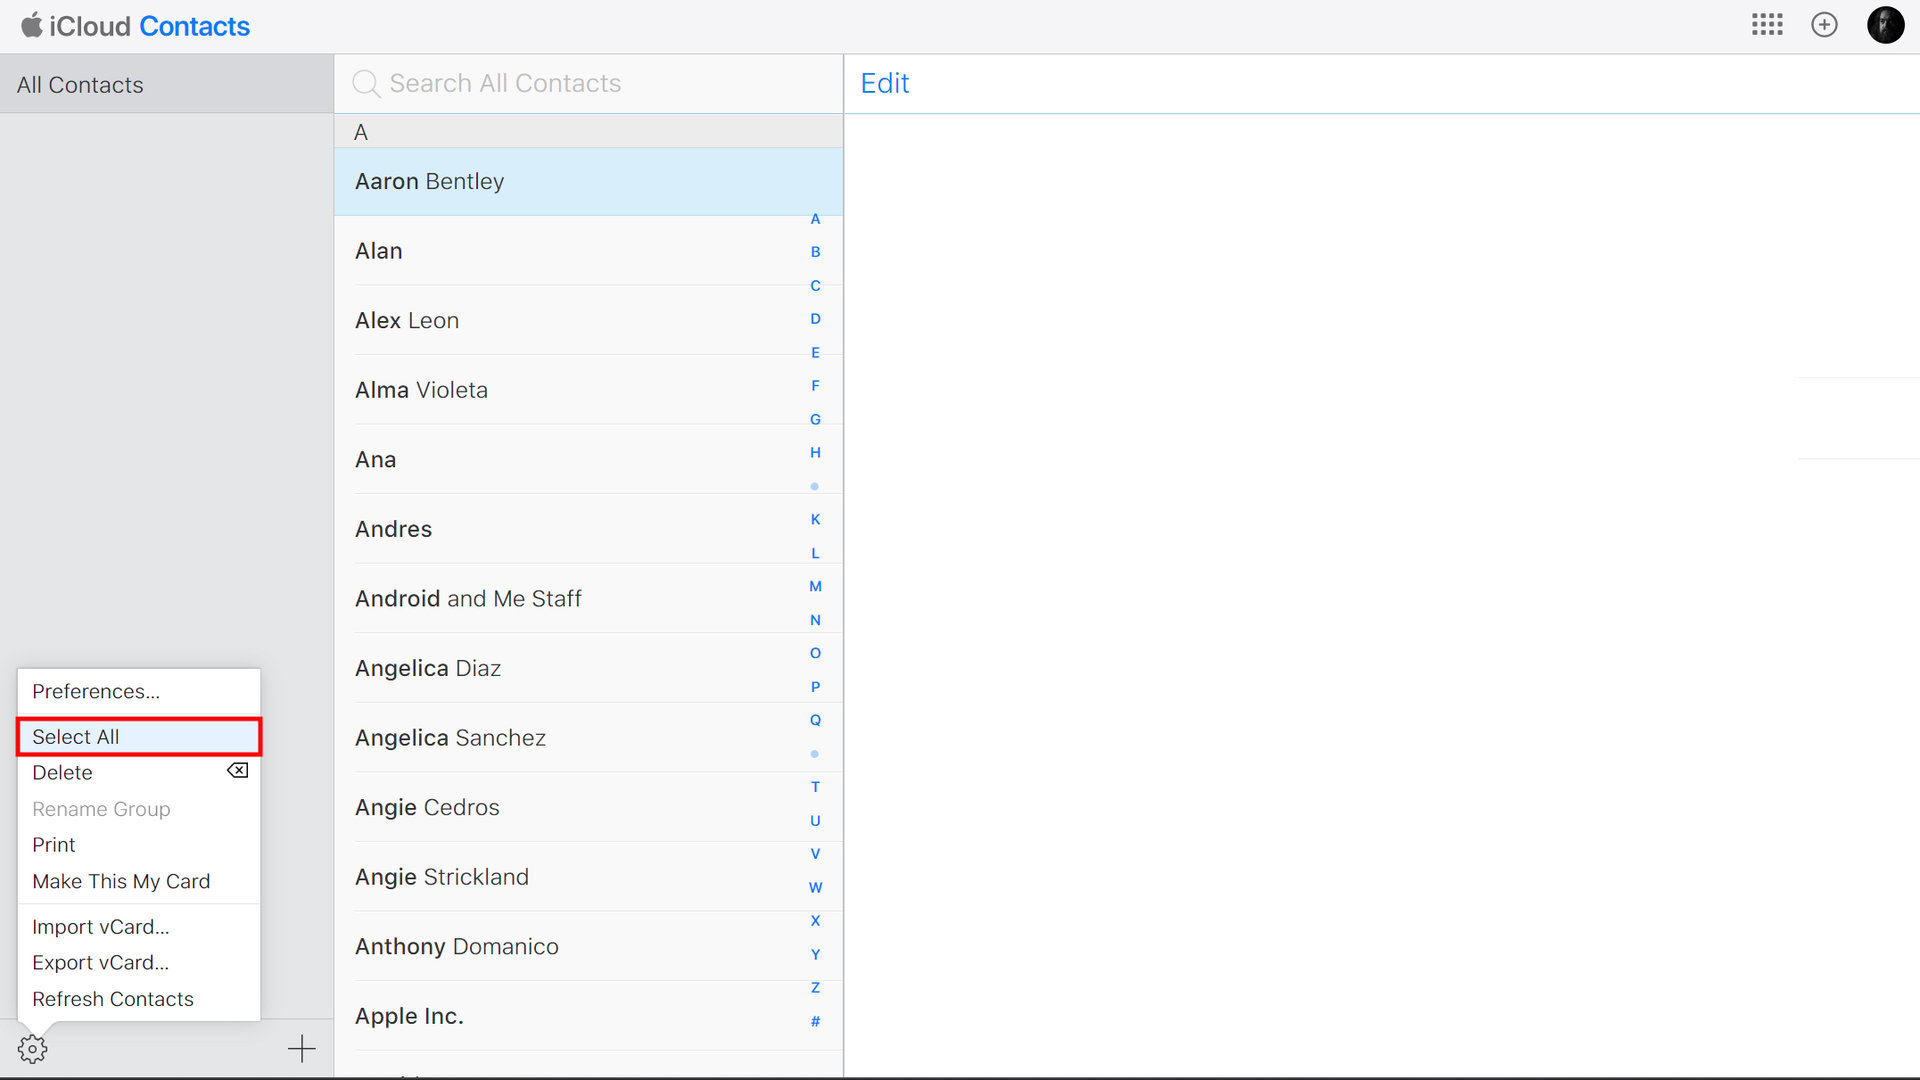Click the Apple logo icon
Viewport: 1920px width, 1080px height.
(32, 25)
